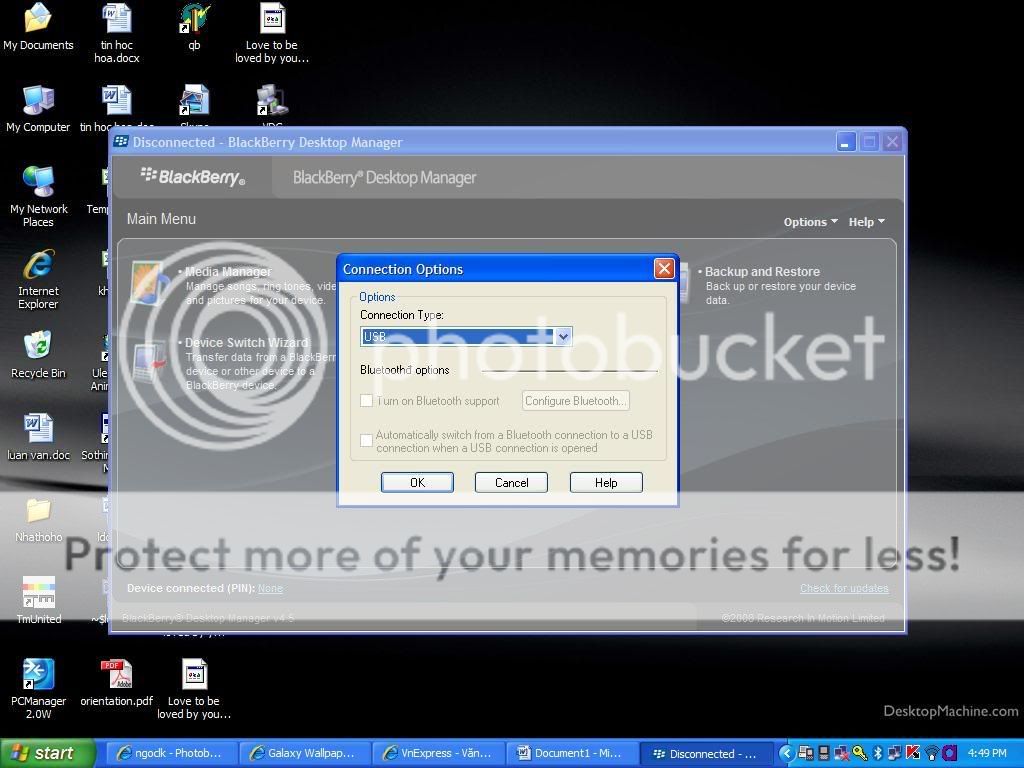This screenshot has width=1024, height=768.
Task: Open the Windows Start menu
Action: tap(47, 753)
